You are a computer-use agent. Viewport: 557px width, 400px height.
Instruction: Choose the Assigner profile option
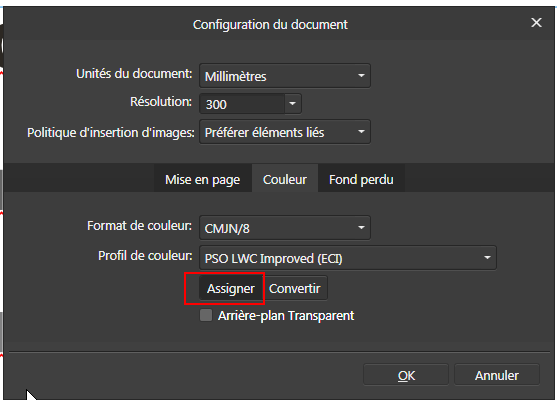[x=231, y=288]
